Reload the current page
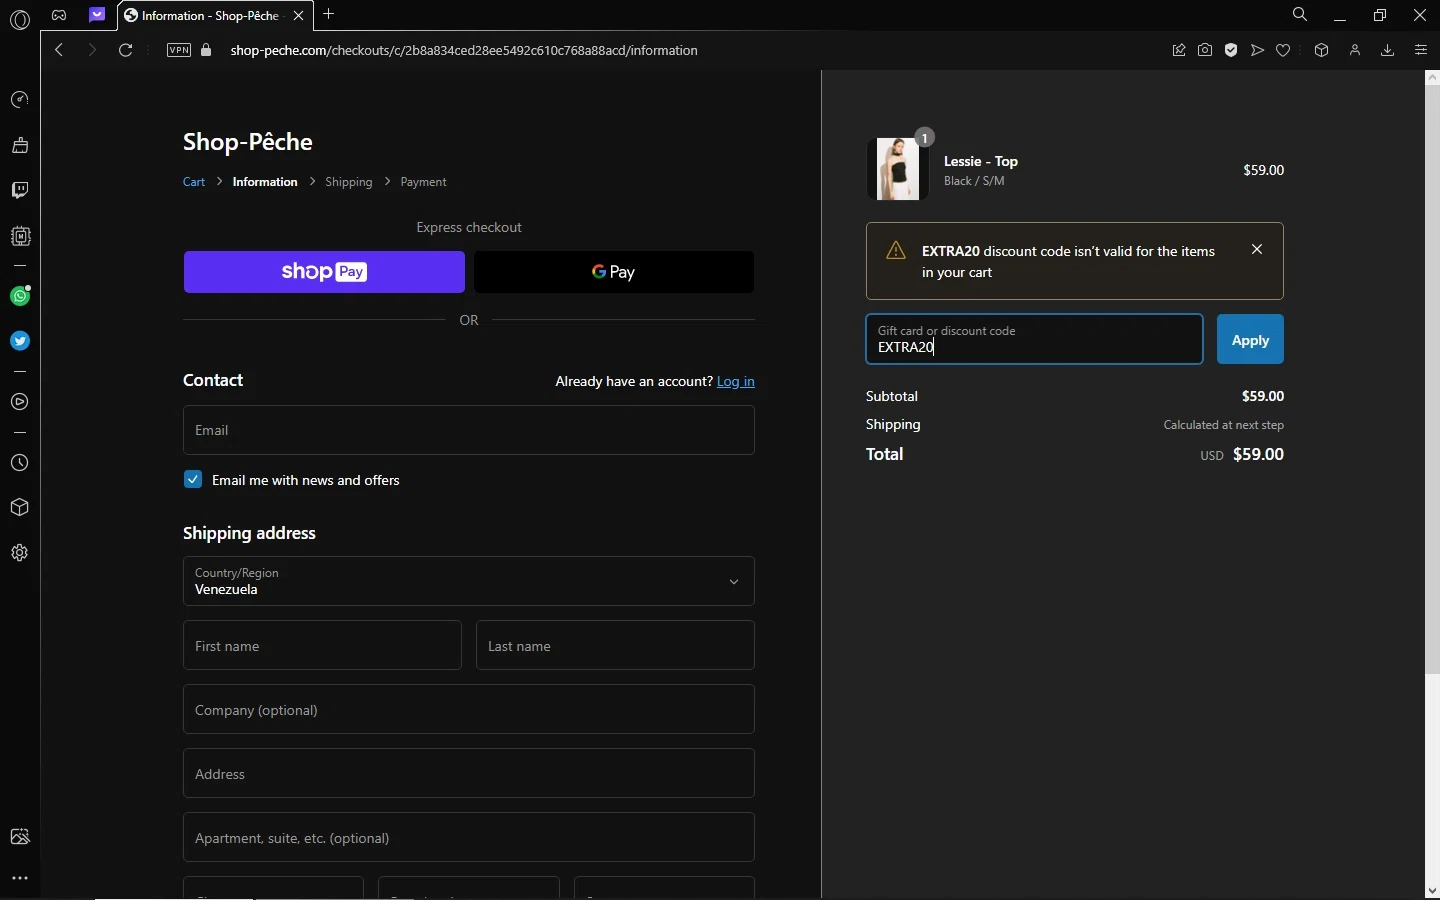 pos(126,50)
